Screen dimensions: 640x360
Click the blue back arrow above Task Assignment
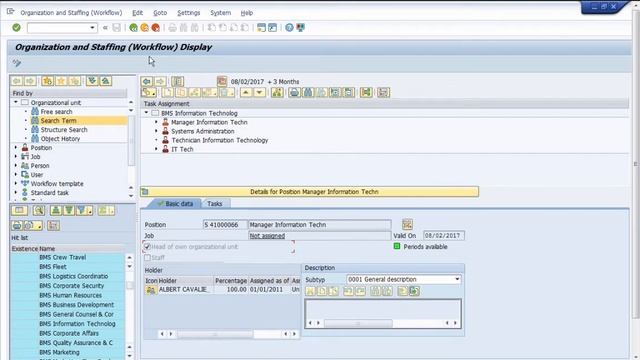coord(147,81)
